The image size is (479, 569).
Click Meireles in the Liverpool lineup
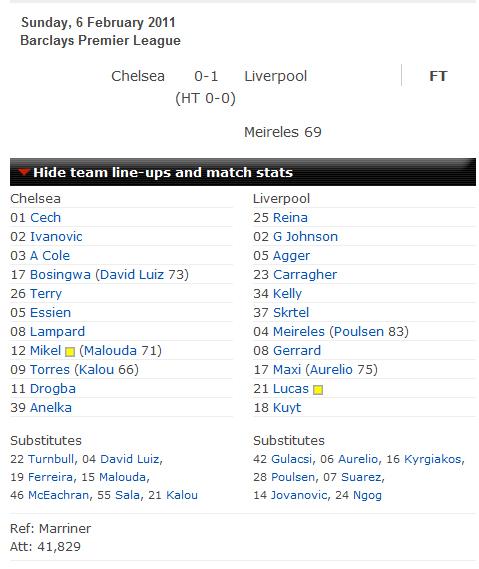click(x=299, y=332)
